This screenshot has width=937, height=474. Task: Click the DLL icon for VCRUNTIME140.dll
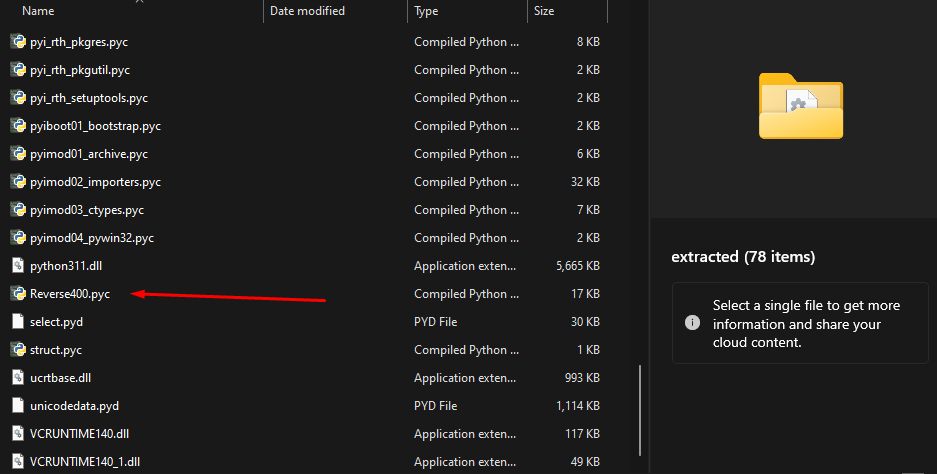click(x=18, y=434)
